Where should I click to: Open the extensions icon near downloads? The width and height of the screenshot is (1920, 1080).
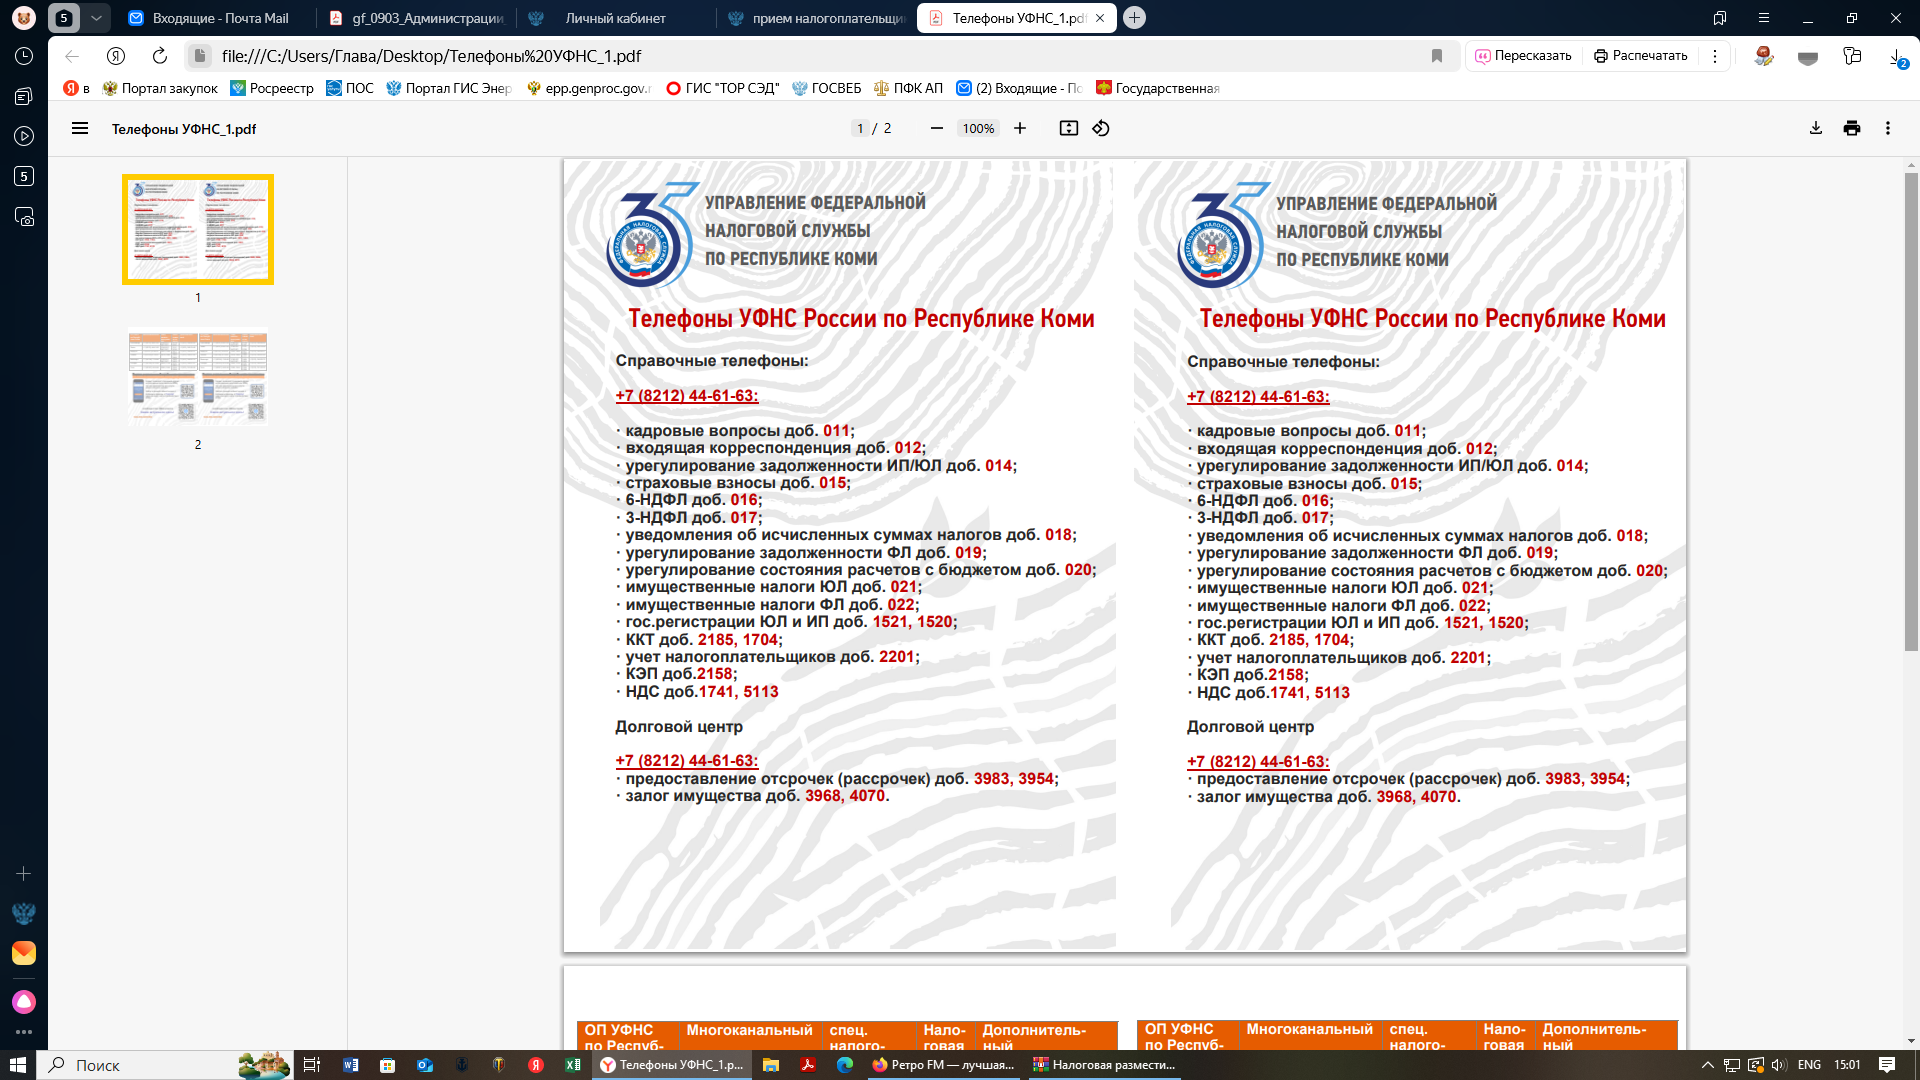pyautogui.click(x=1852, y=57)
